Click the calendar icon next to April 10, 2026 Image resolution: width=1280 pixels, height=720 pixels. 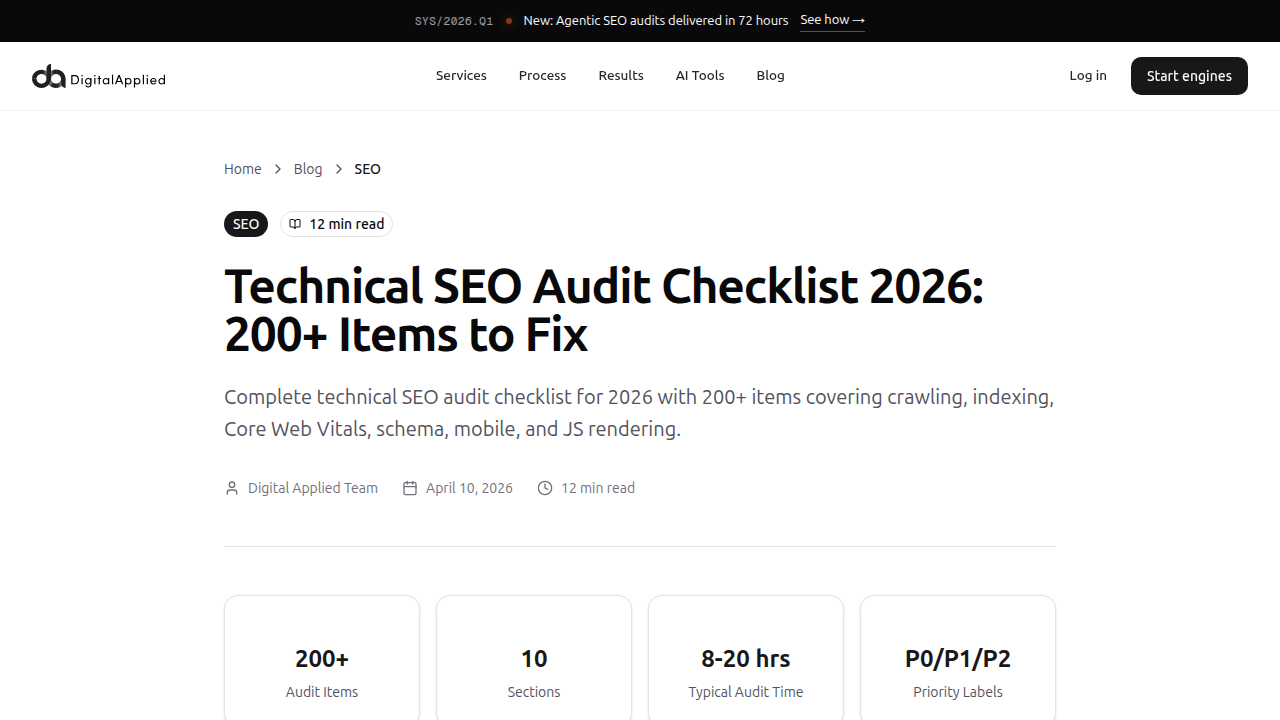pyautogui.click(x=410, y=488)
